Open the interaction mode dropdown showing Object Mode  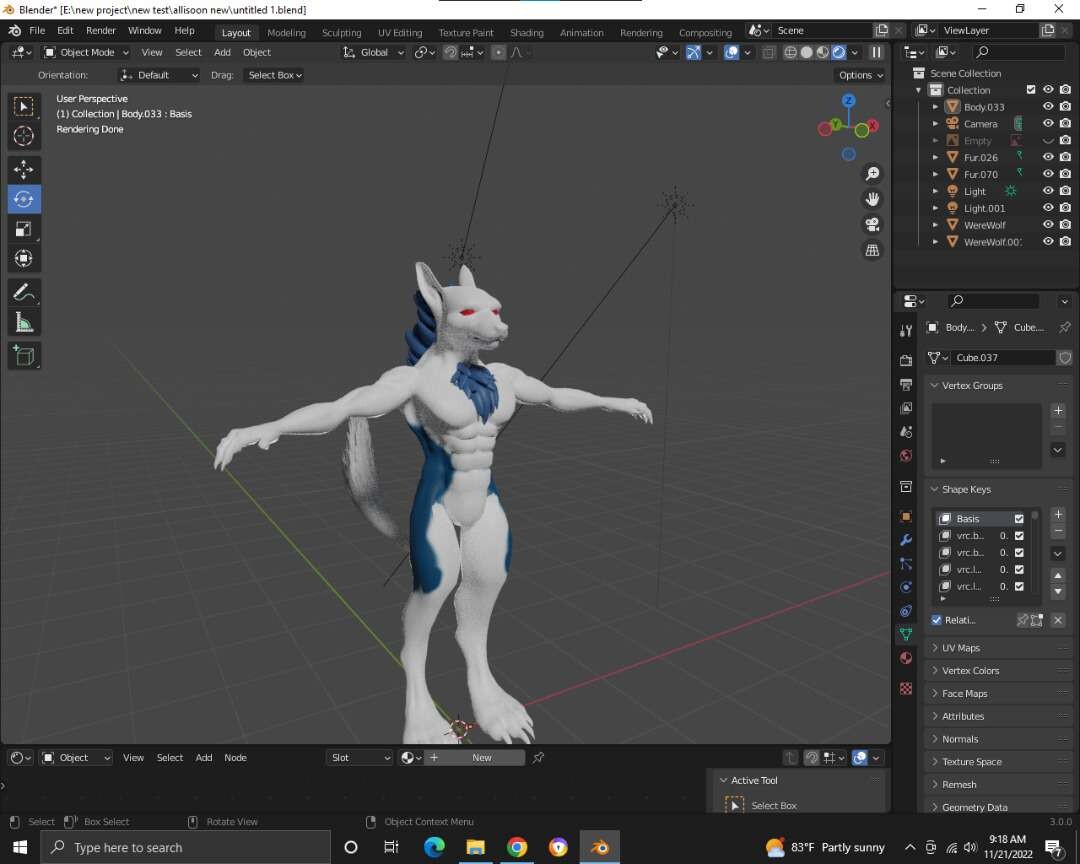(85, 52)
